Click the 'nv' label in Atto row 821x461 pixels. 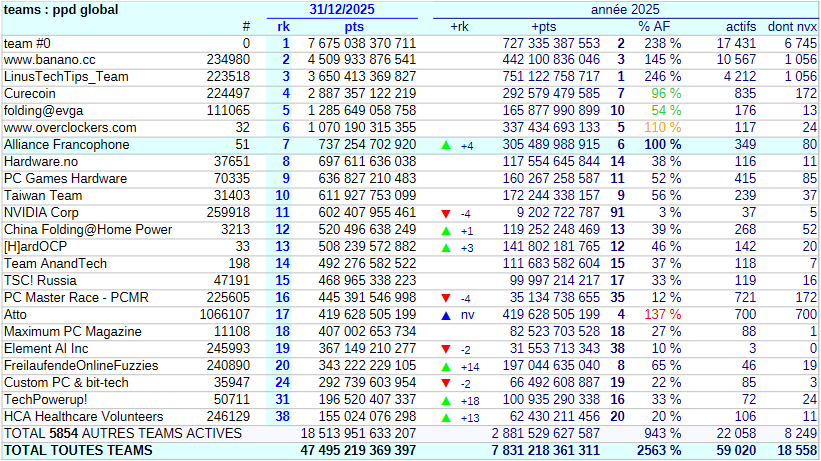pyautogui.click(x=468, y=315)
